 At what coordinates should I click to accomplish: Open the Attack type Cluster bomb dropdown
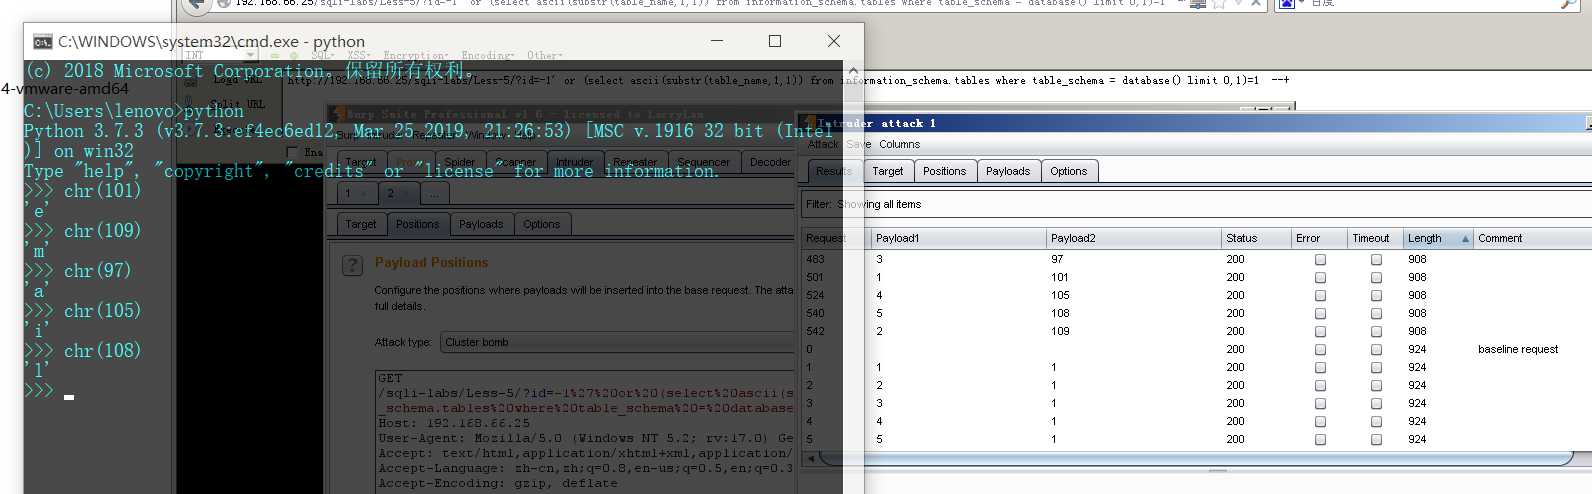coord(617,342)
